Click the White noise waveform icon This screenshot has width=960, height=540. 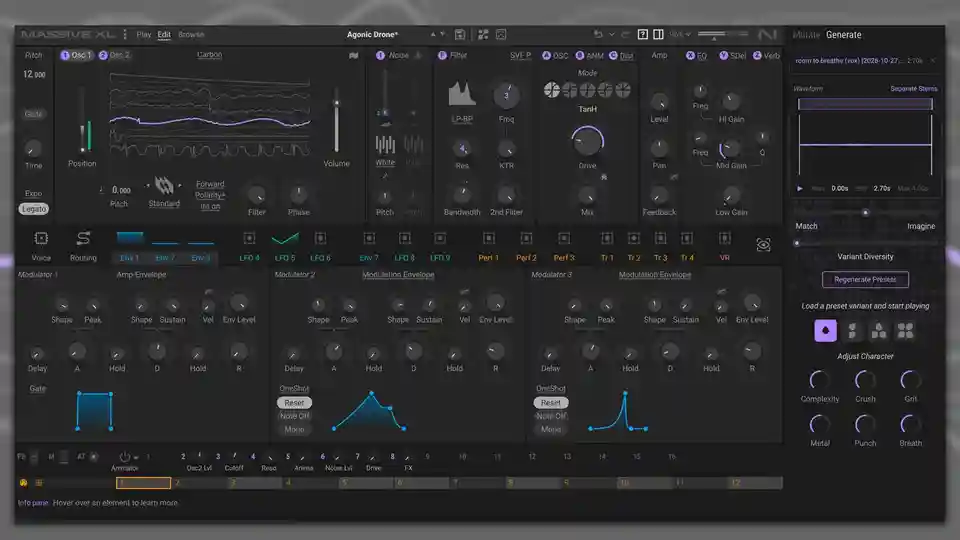point(385,145)
